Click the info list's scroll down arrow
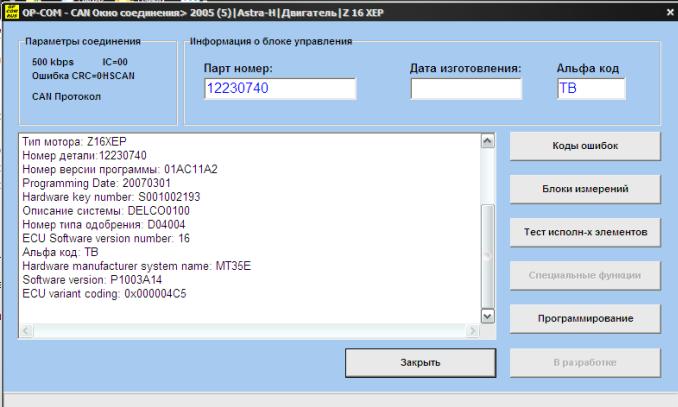Screen dimensions: 678x407 pyautogui.click(x=488, y=314)
